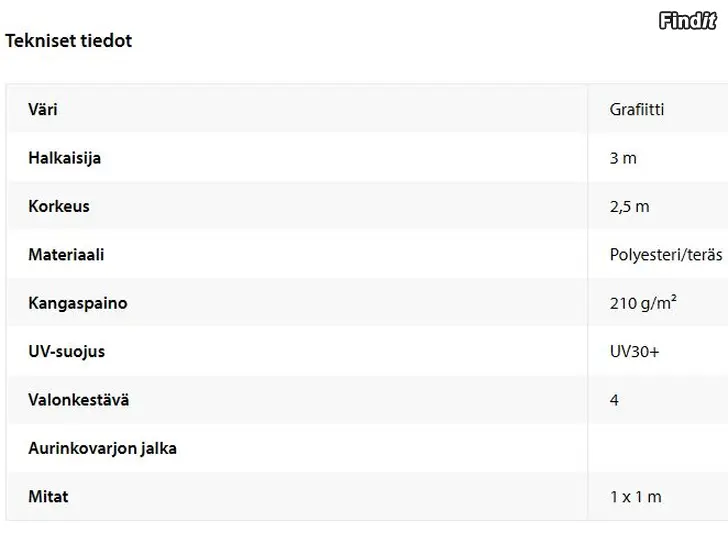This screenshot has height=546, width=728.
Task: Click the Halkaisija row label
Action: pos(65,158)
